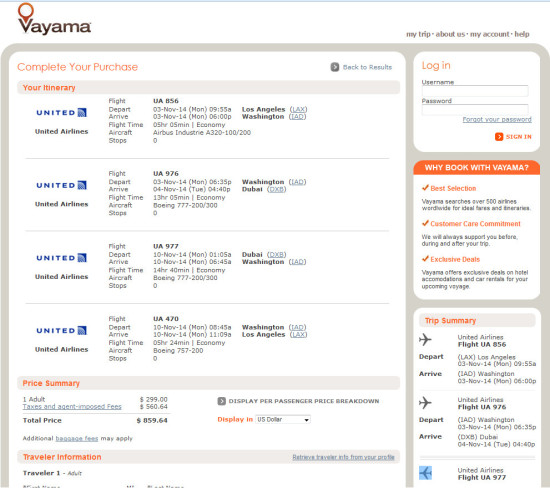Click the price breakdown arrow icon
Viewport: 550px width, 488px height.
coord(221,401)
